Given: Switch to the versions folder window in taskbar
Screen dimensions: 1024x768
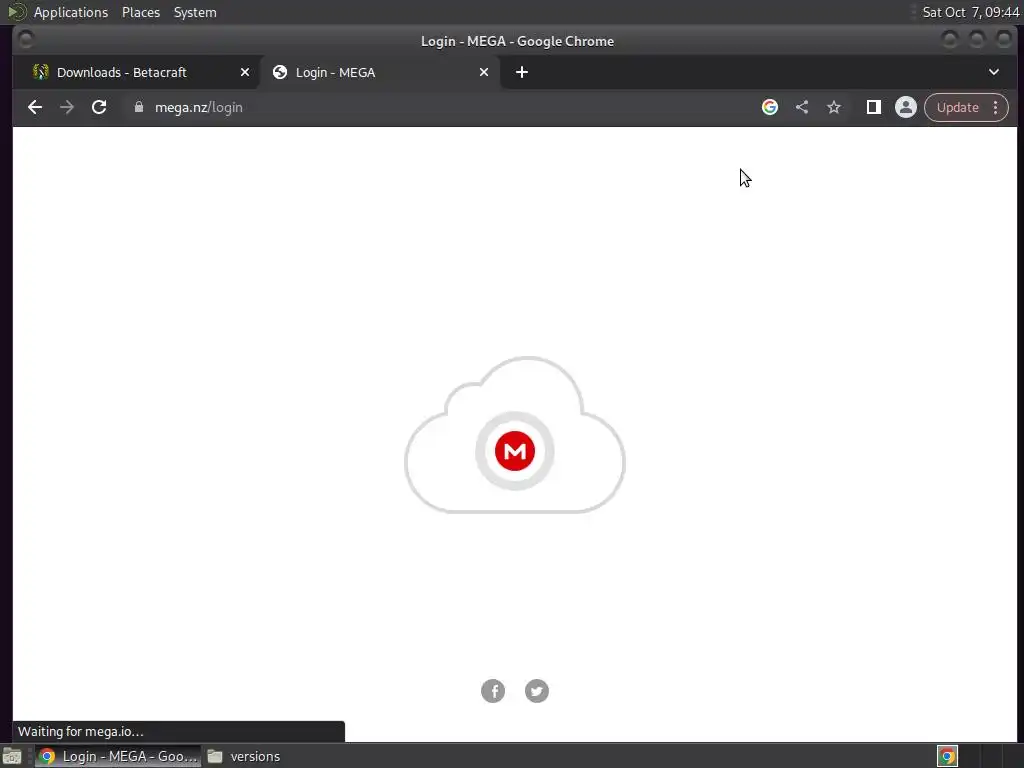Looking at the screenshot, I should point(244,756).
